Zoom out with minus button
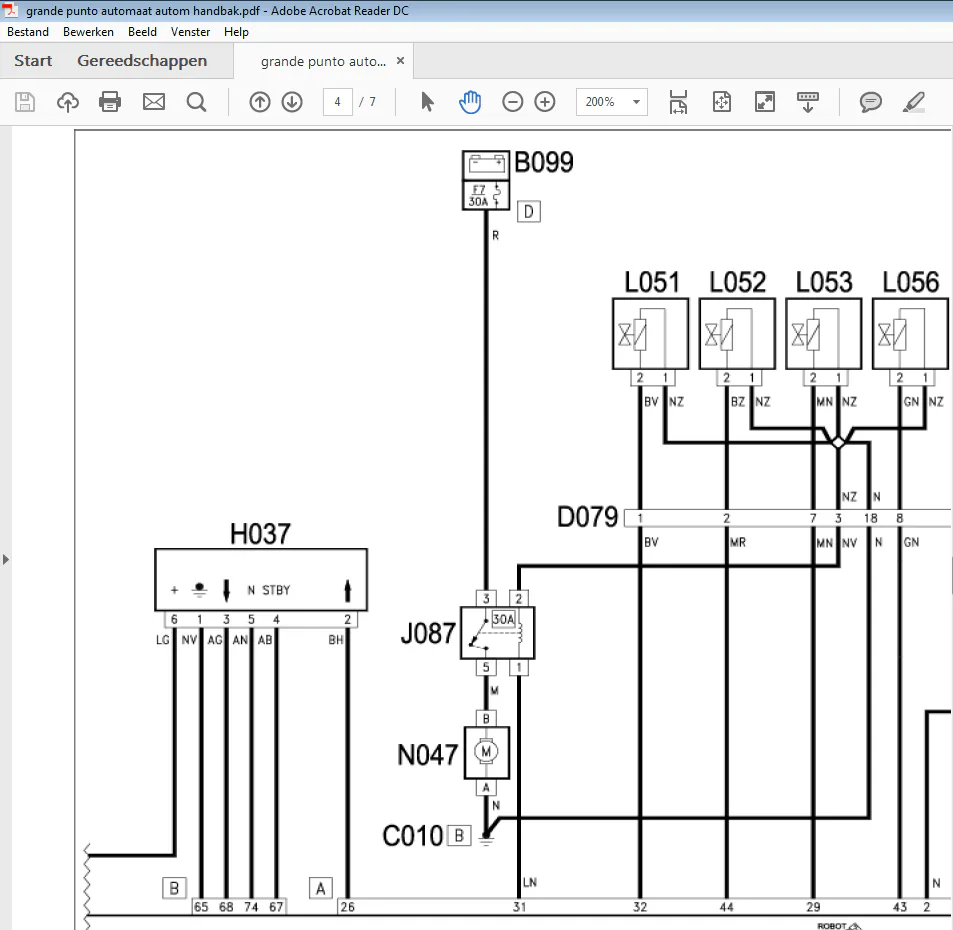 click(513, 102)
